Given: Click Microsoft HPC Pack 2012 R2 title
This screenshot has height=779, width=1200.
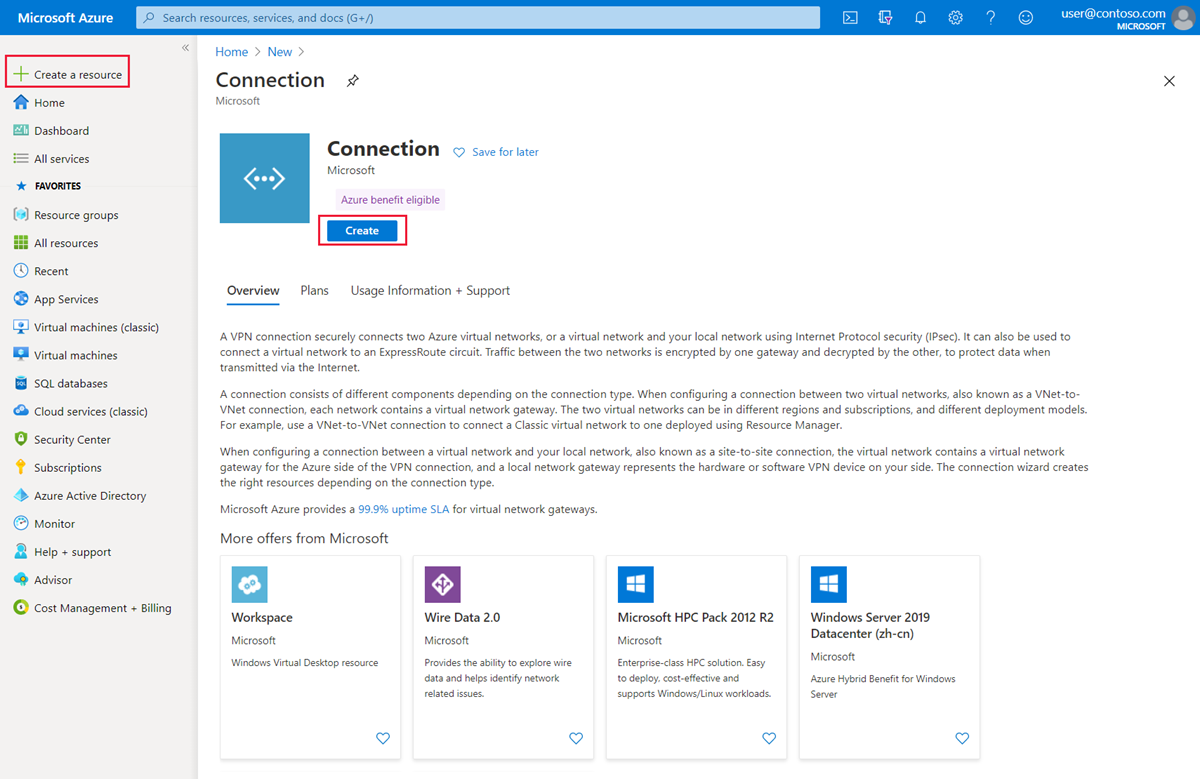Looking at the screenshot, I should [696, 617].
